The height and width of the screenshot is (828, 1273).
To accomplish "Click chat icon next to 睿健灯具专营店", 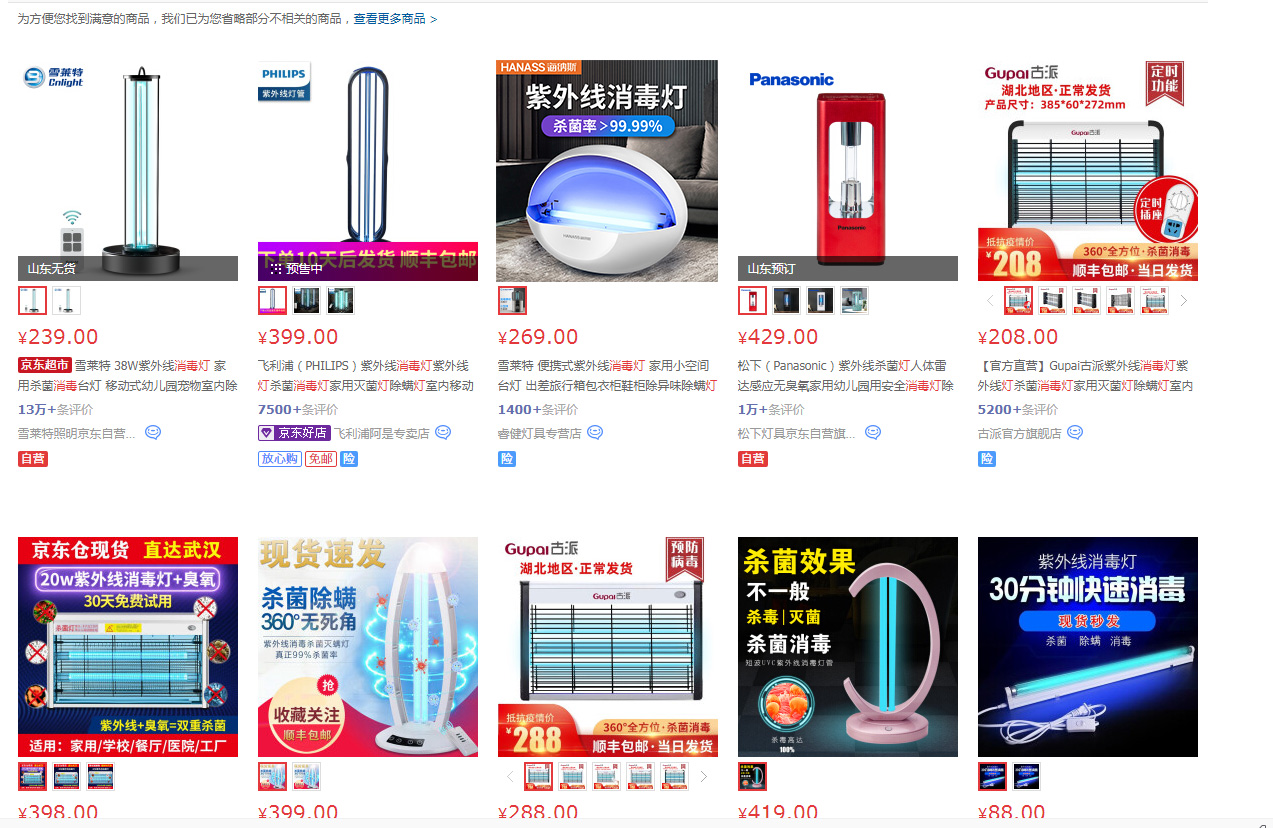I will coord(595,433).
